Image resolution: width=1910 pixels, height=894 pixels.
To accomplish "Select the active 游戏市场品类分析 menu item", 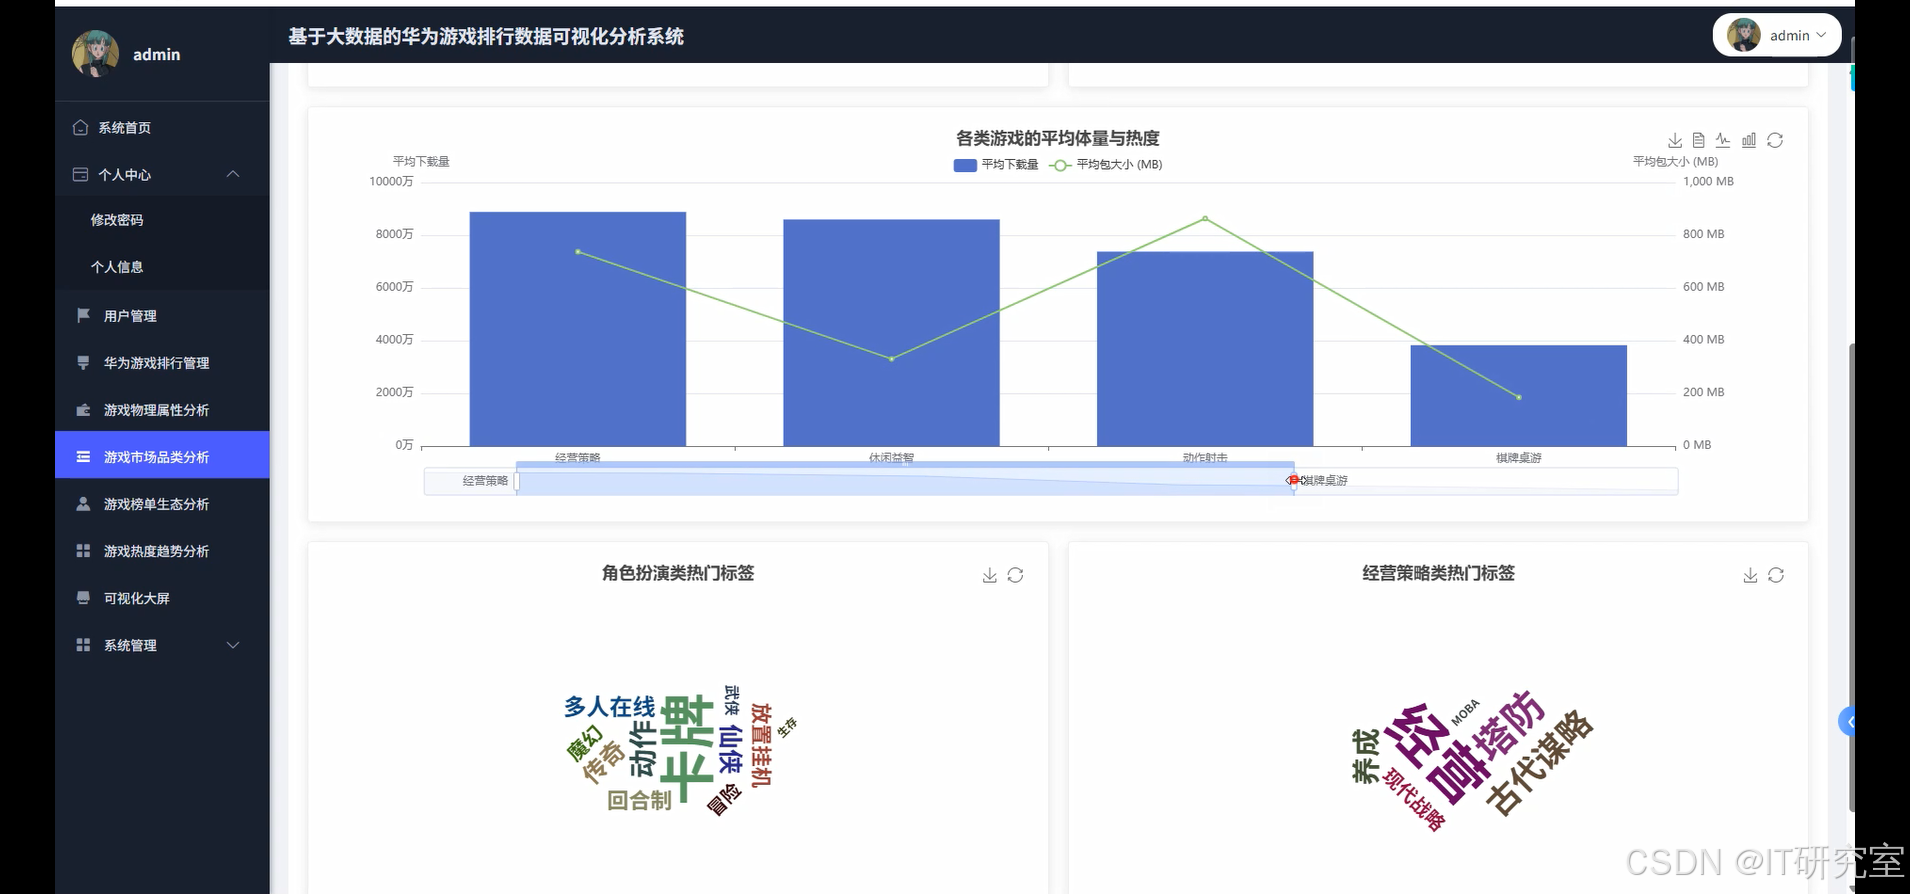I will click(x=162, y=455).
